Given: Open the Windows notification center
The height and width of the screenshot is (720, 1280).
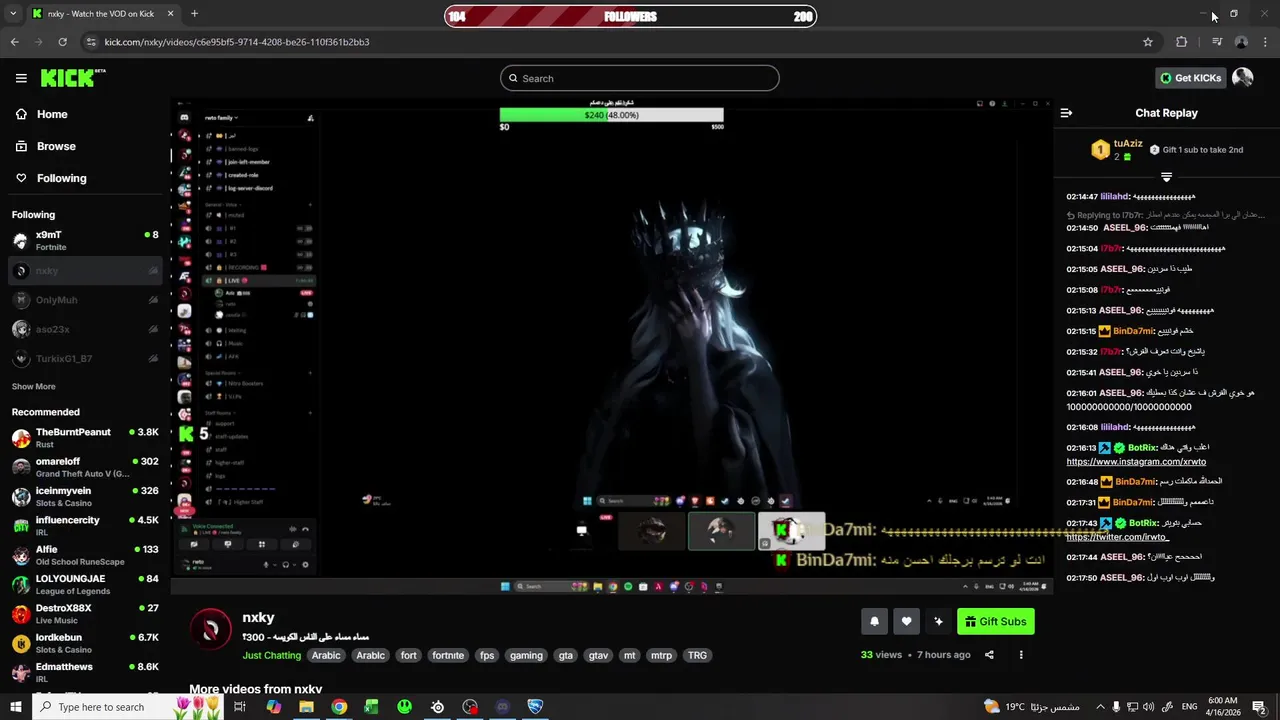Looking at the screenshot, I should click(1259, 707).
